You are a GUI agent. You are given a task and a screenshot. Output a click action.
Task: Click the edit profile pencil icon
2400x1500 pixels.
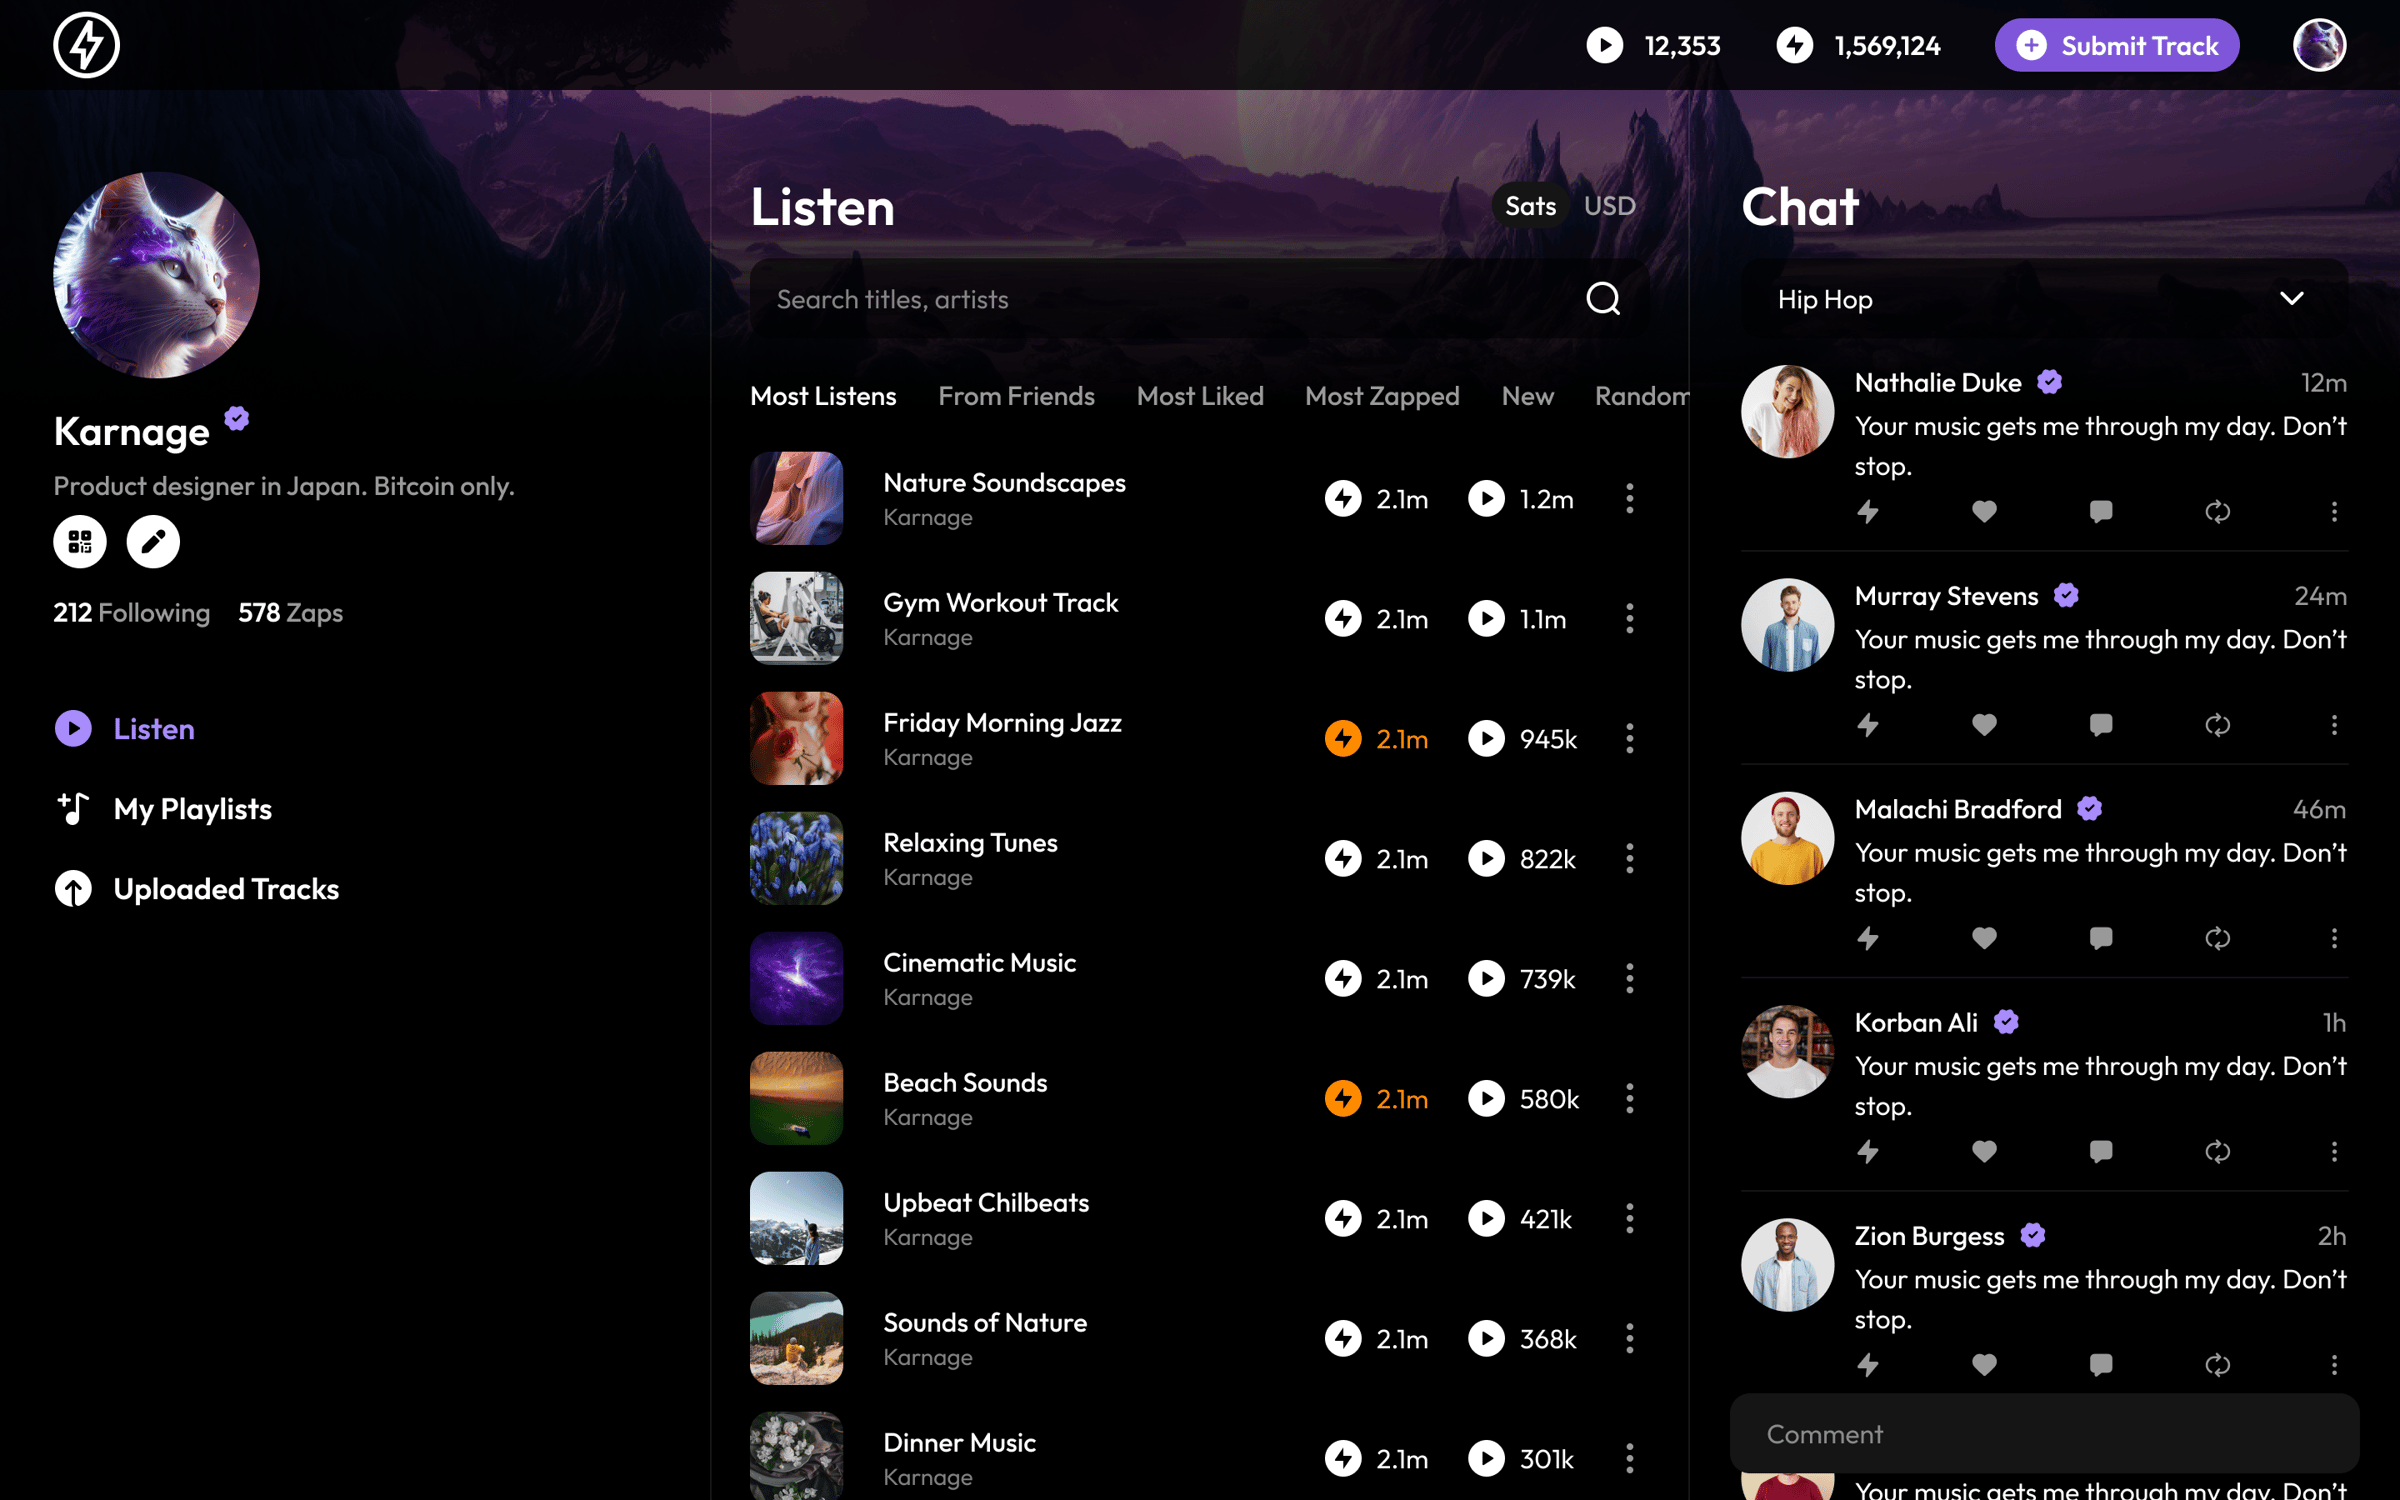153,541
